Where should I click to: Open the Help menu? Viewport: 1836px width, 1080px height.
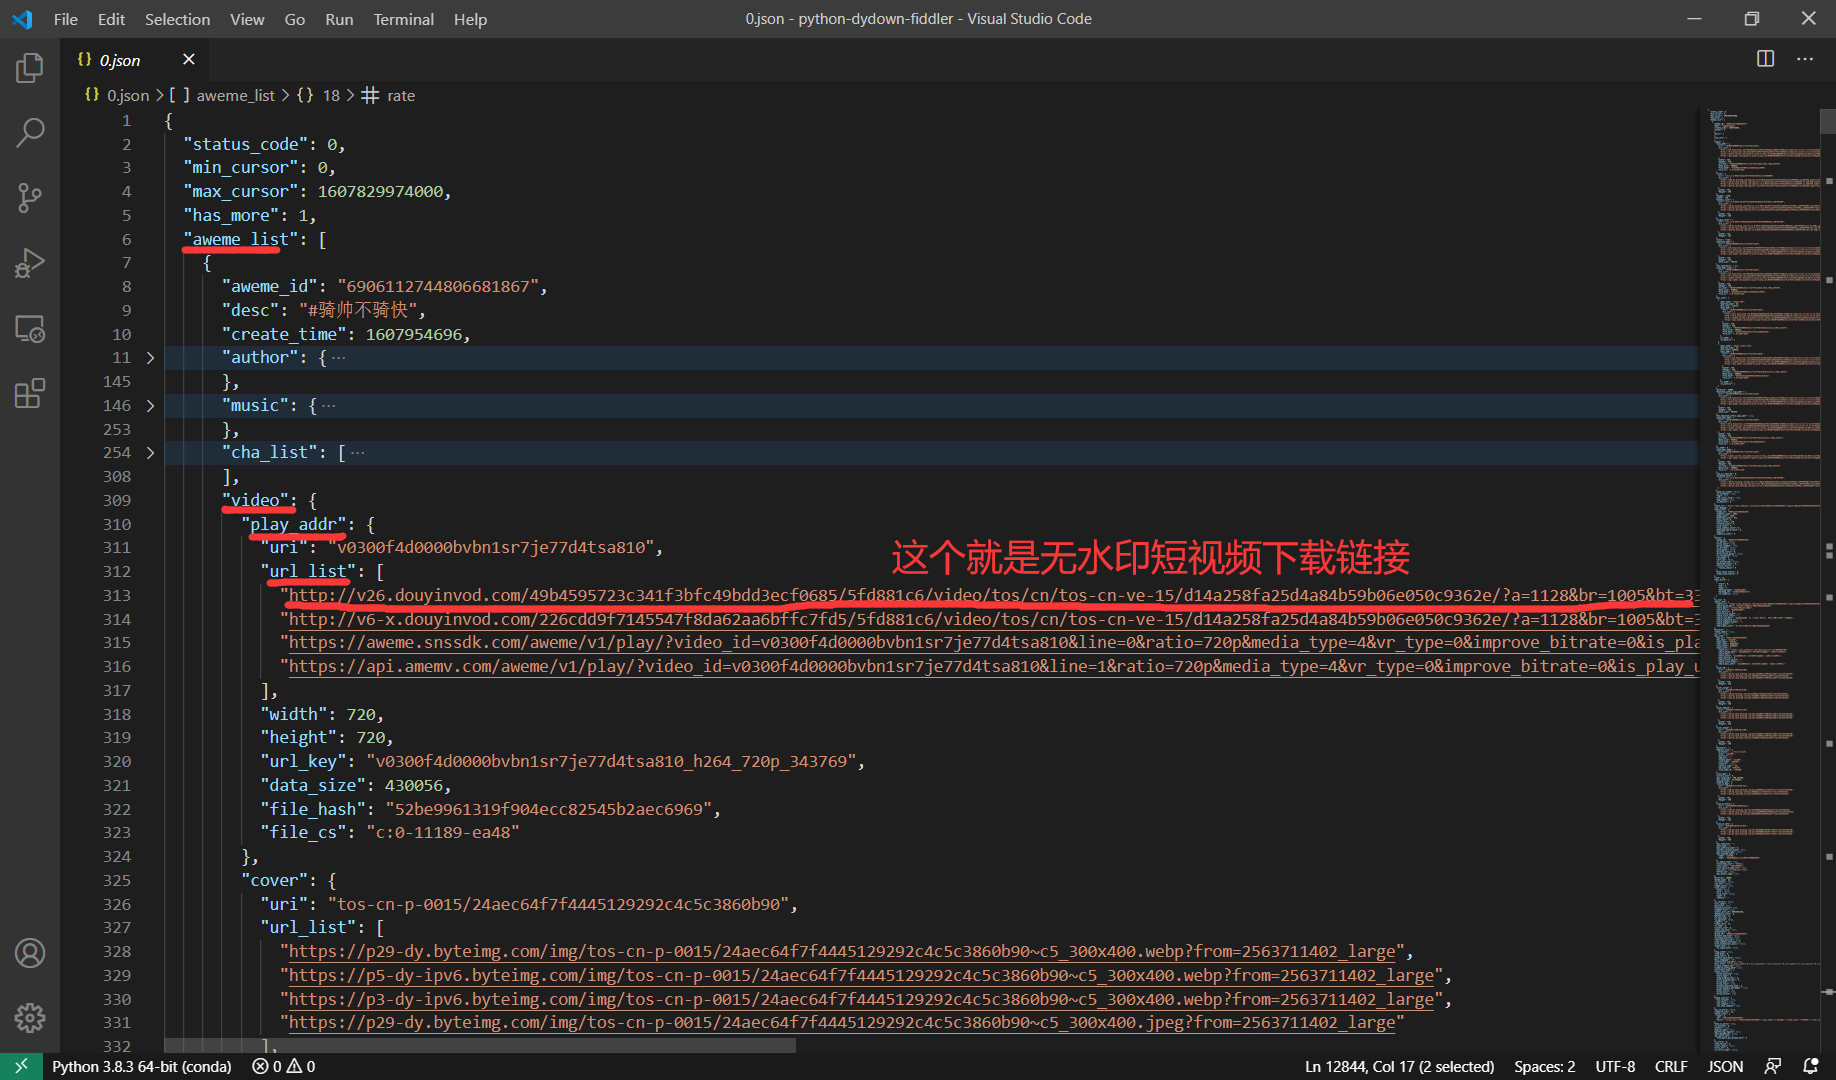(470, 19)
